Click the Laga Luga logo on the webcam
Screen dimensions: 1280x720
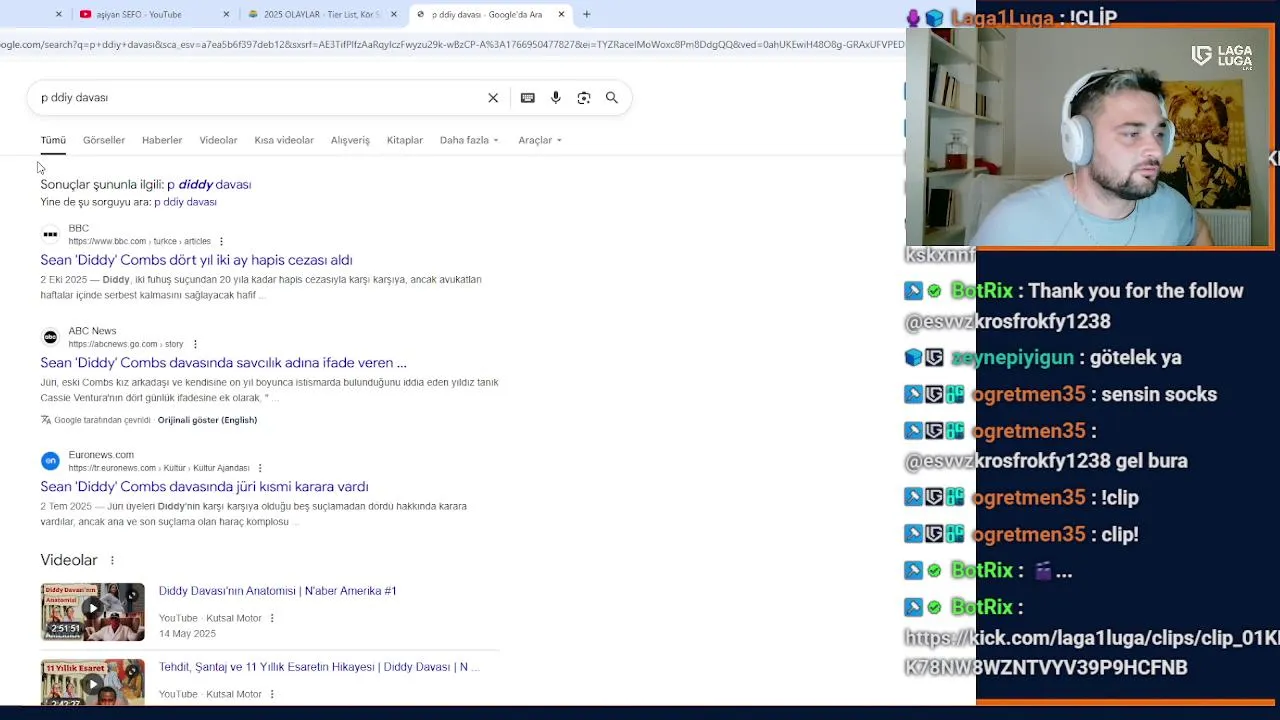pyautogui.click(x=1222, y=56)
